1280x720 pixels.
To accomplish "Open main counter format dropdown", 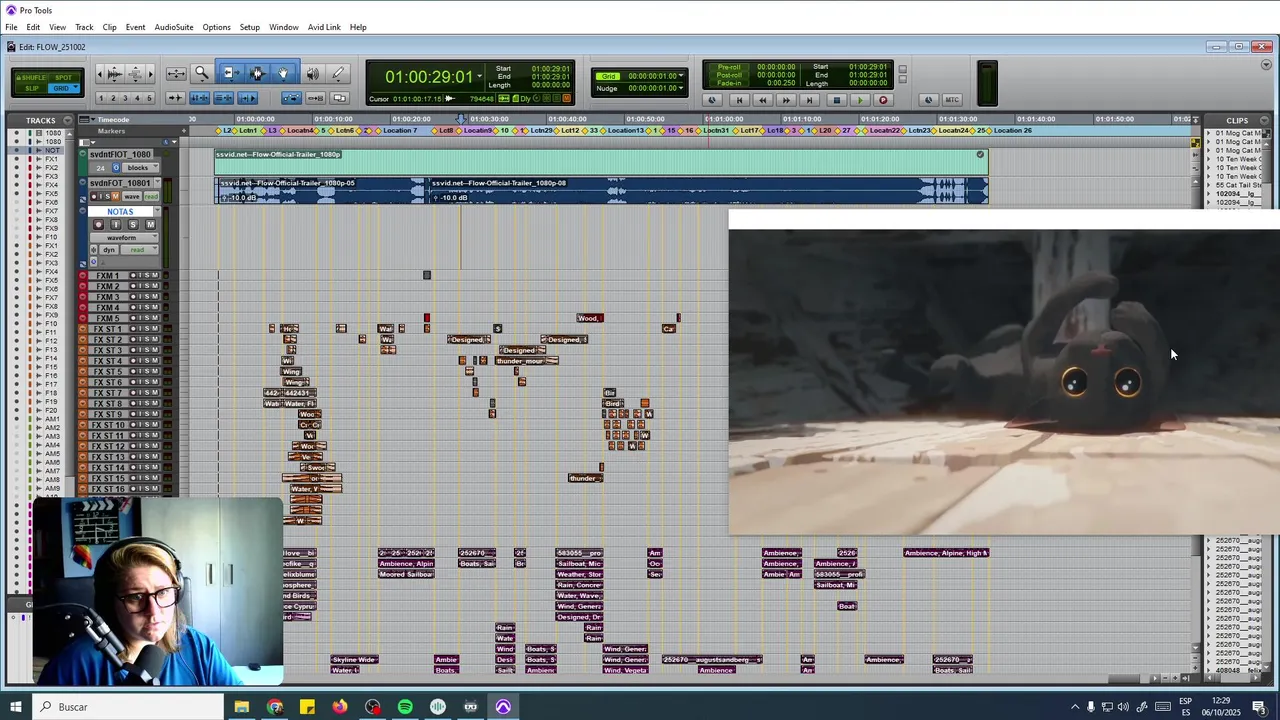I will tap(480, 76).
